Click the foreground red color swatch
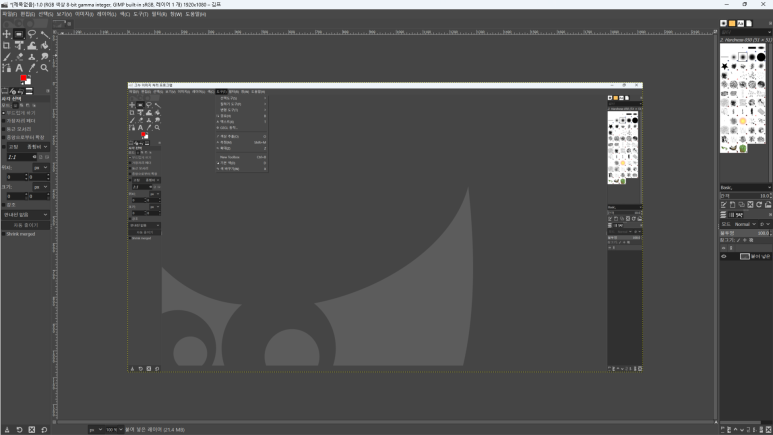Viewport: 773px width, 435px height. tap(23, 78)
